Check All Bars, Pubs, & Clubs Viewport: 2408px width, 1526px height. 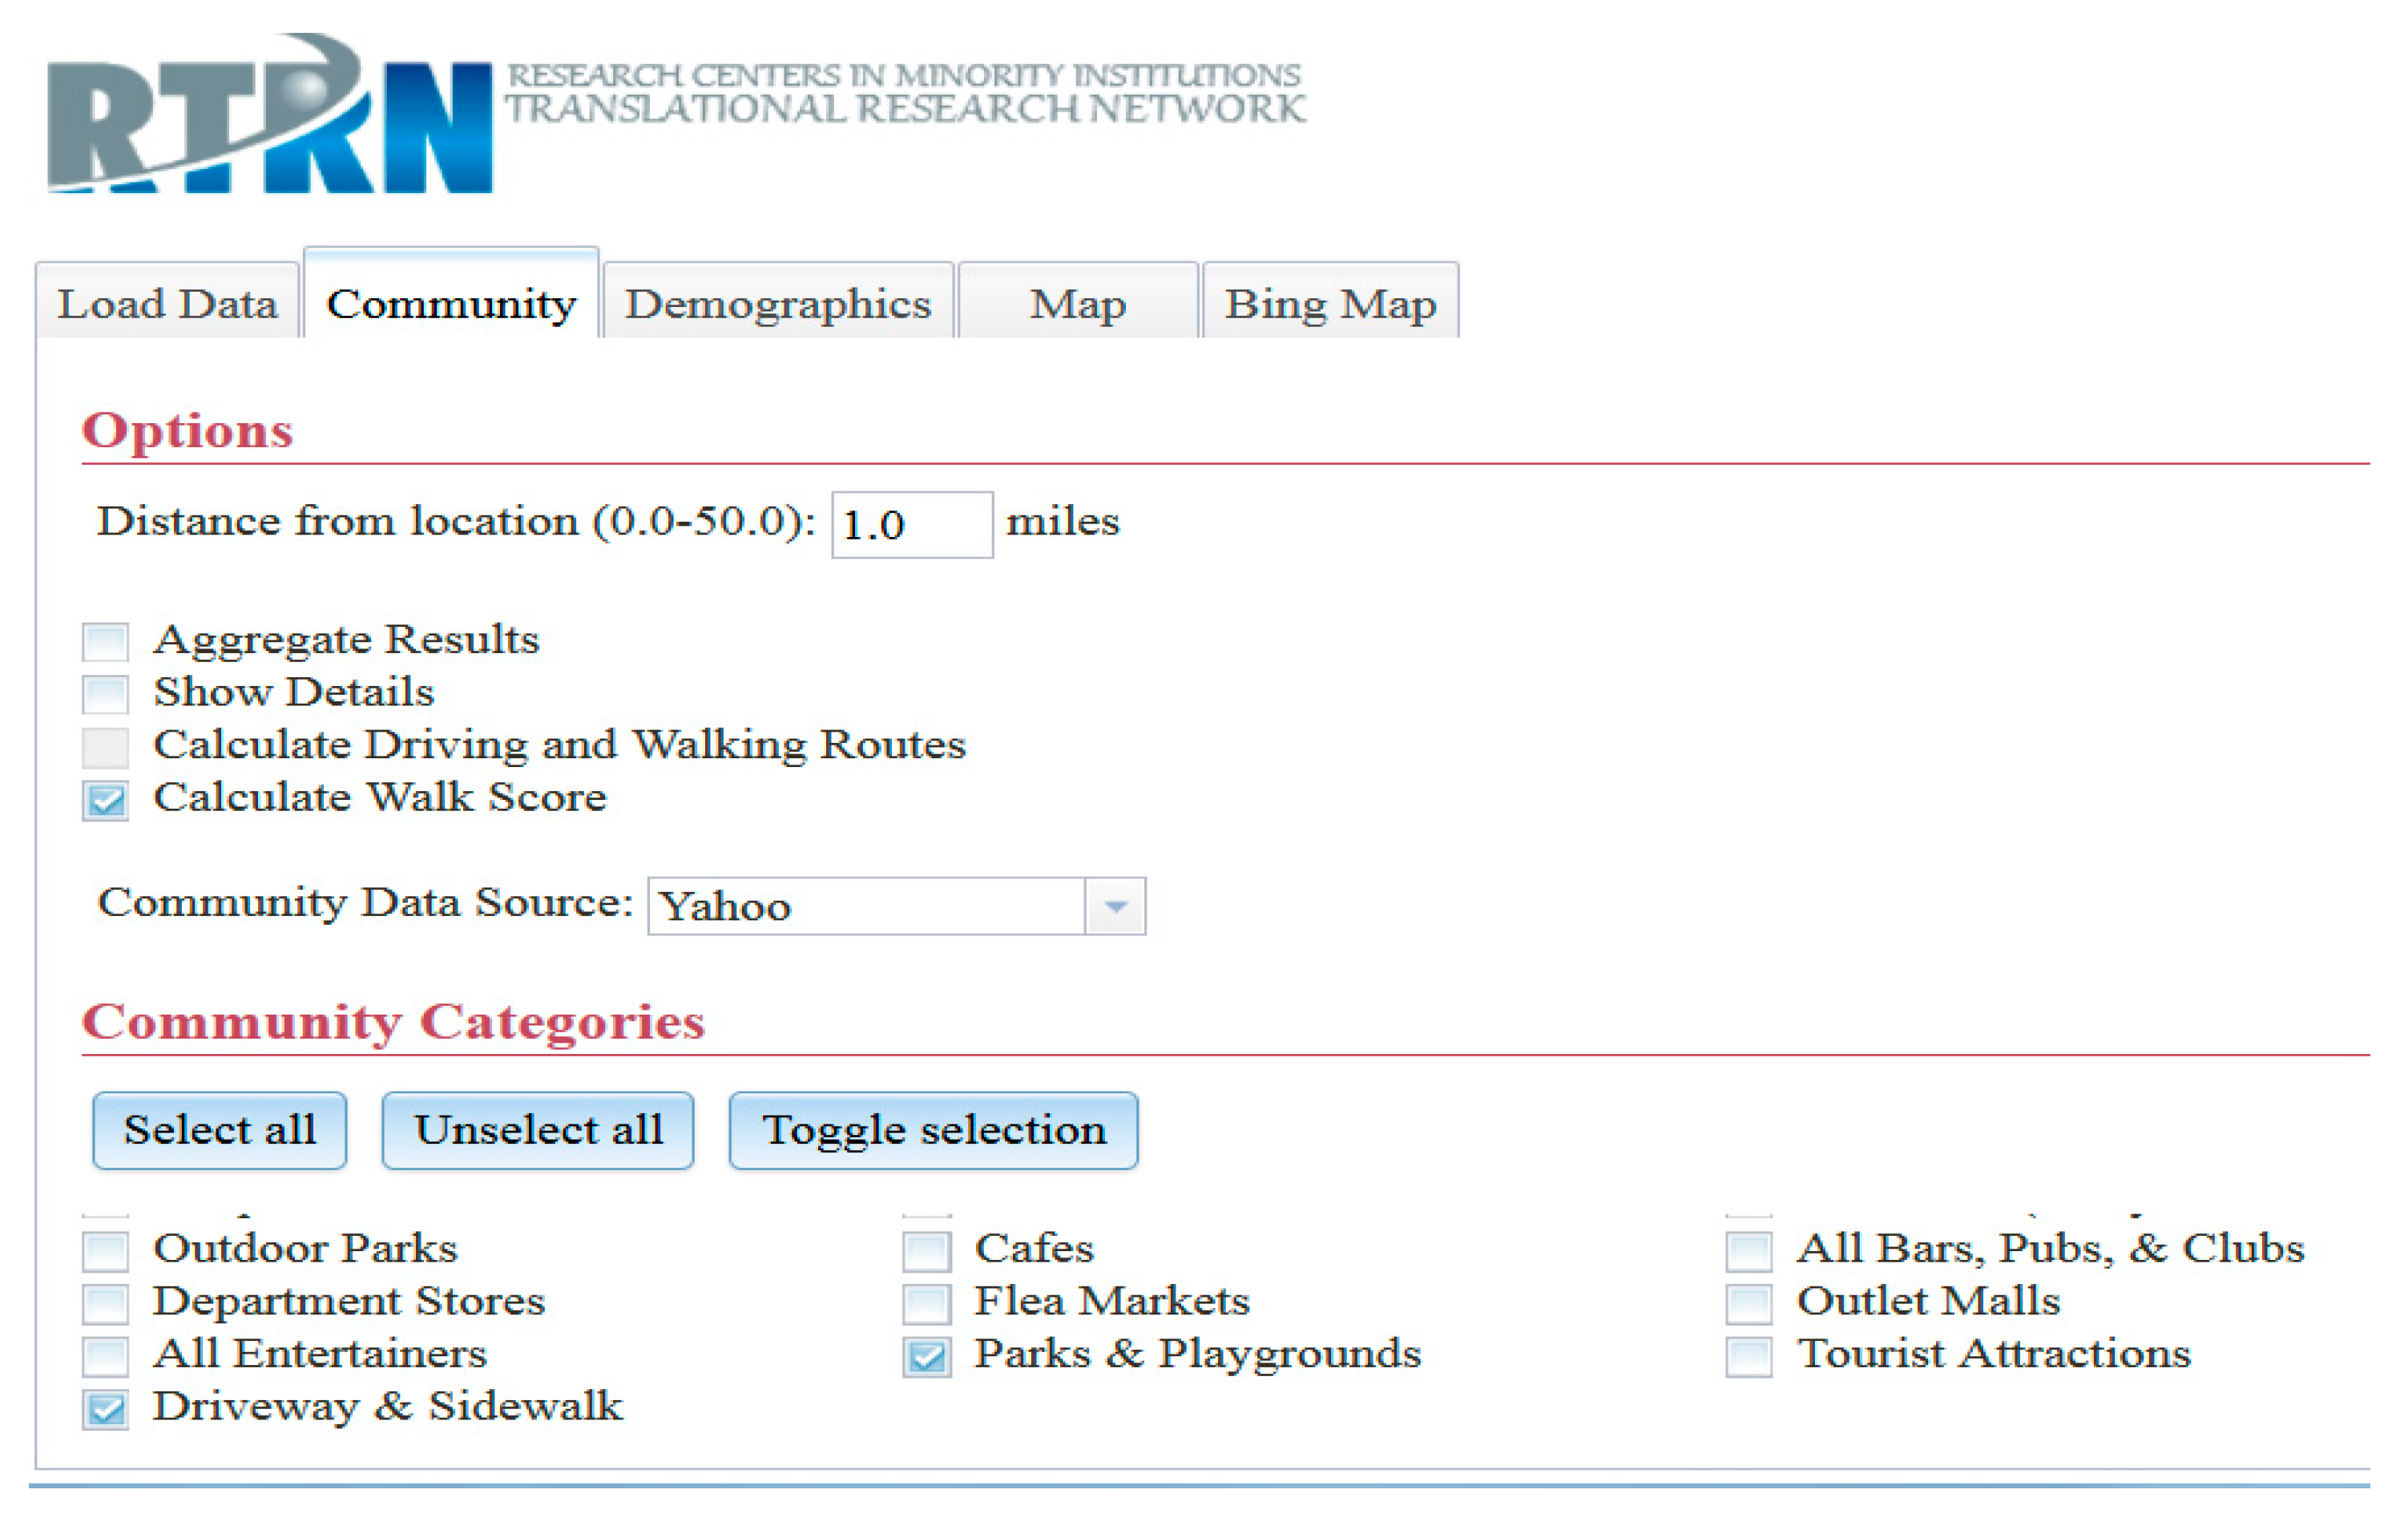(1748, 1250)
